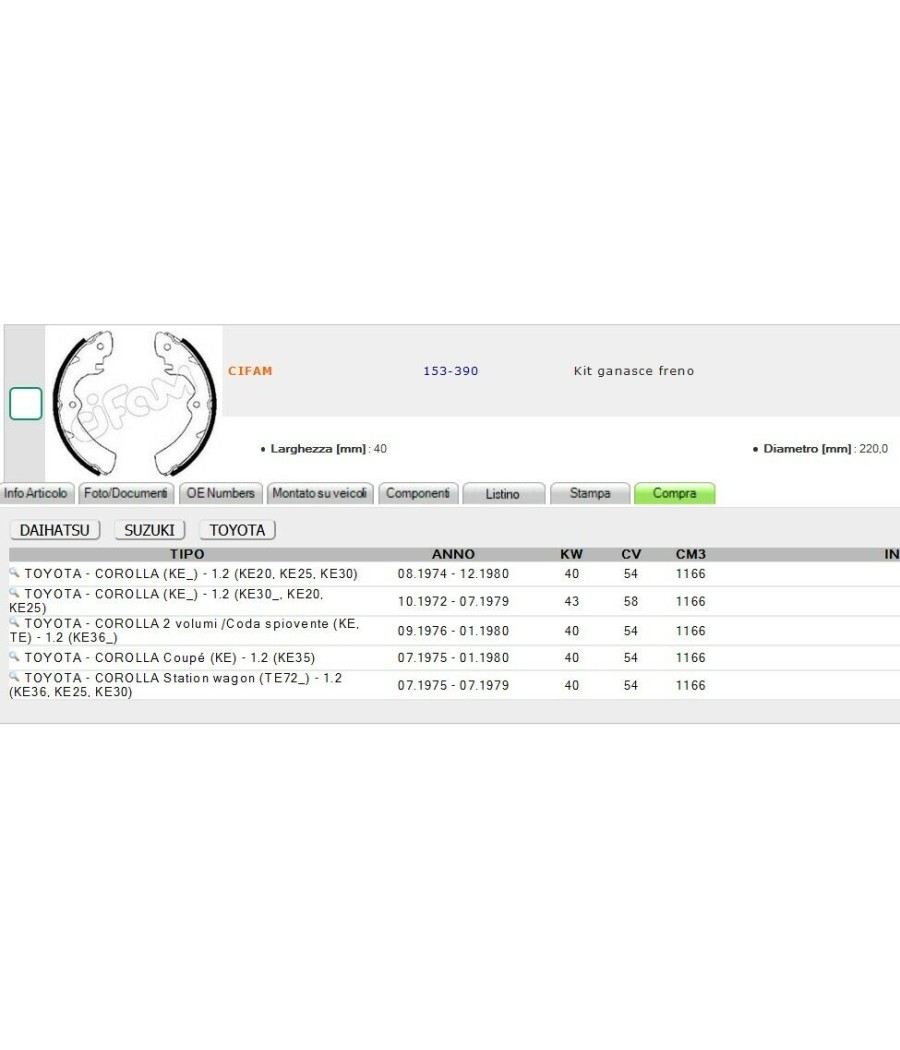Click the KW column header
Image resolution: width=900 pixels, height=1050 pixels.
tap(571, 554)
